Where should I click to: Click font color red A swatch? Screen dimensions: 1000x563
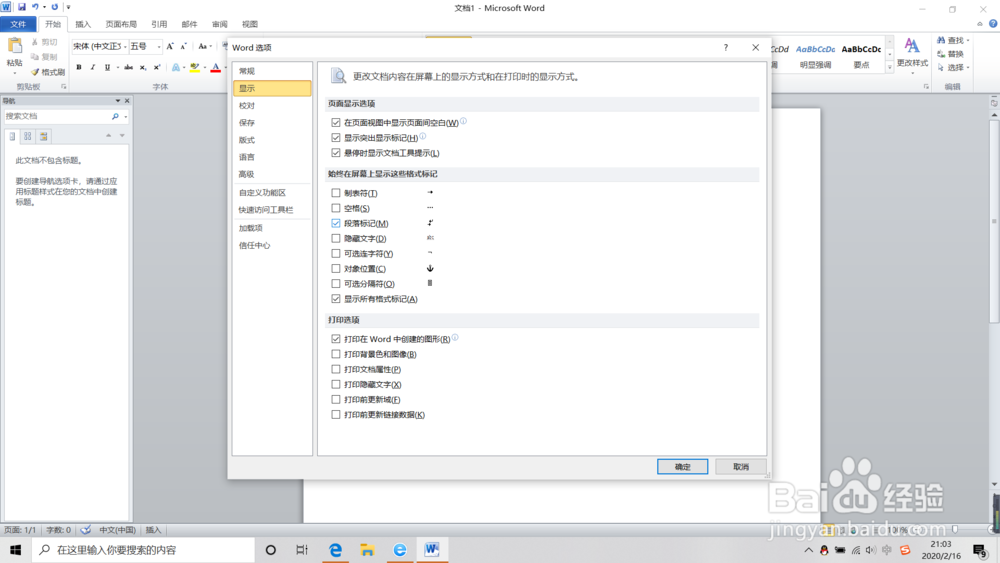pos(216,67)
